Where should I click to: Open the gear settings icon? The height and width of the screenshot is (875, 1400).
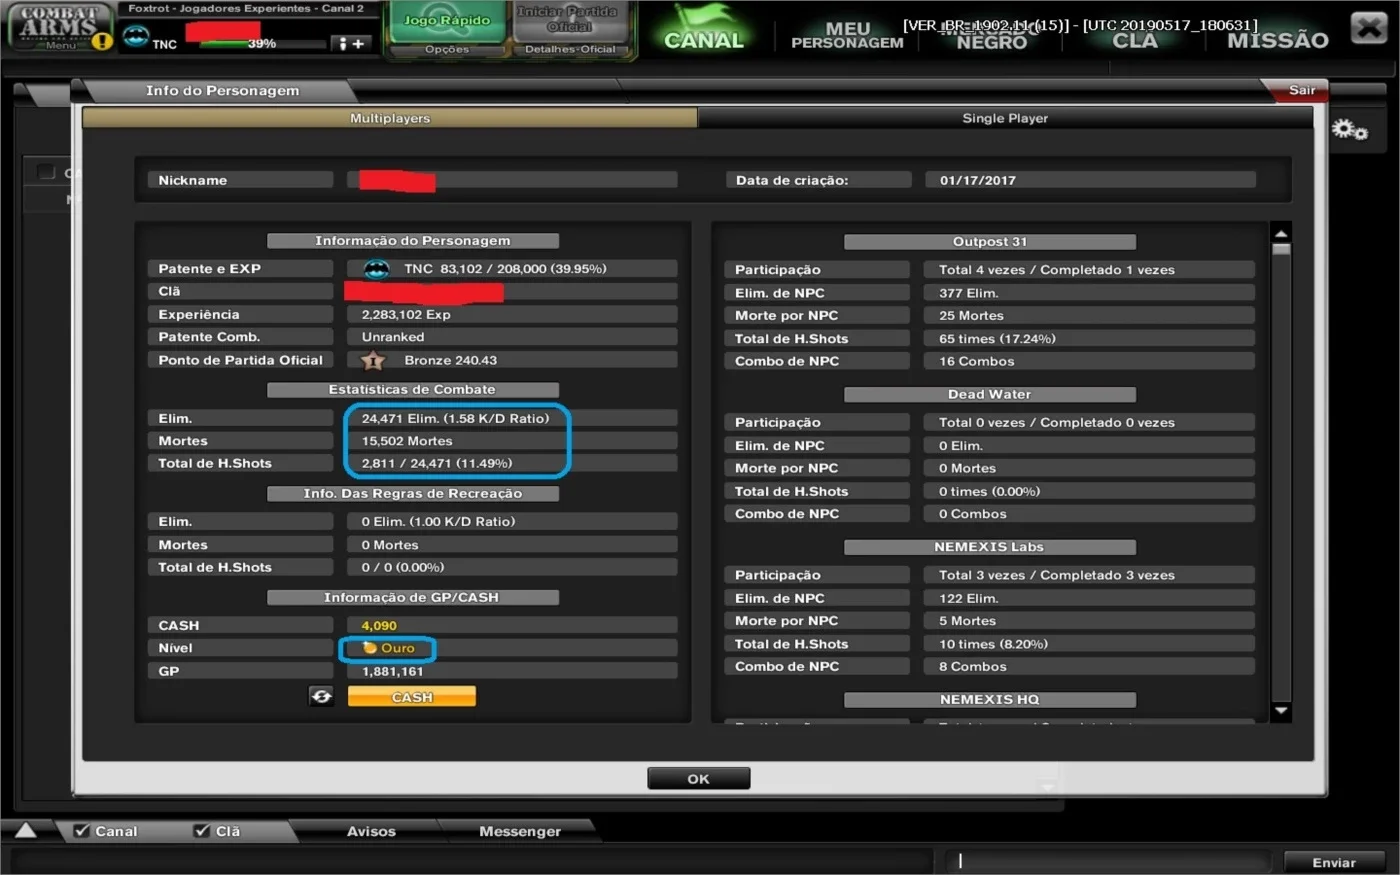(1349, 130)
